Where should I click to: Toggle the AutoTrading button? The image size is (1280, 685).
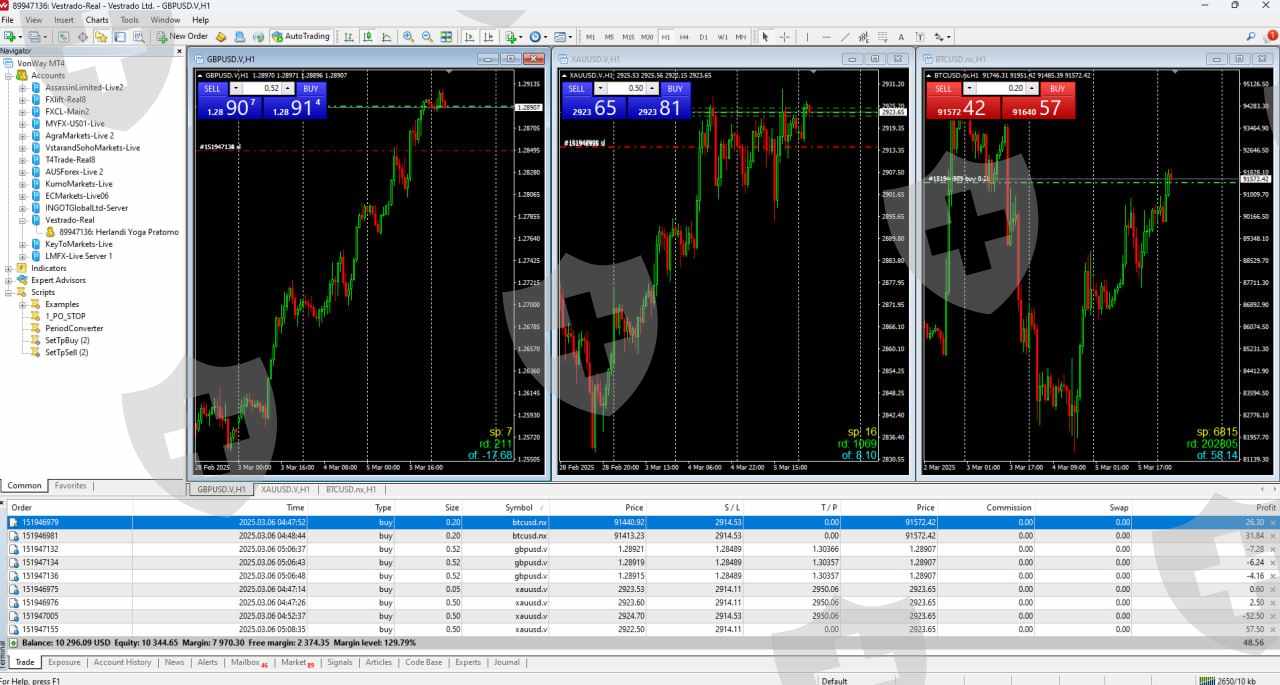tap(300, 37)
